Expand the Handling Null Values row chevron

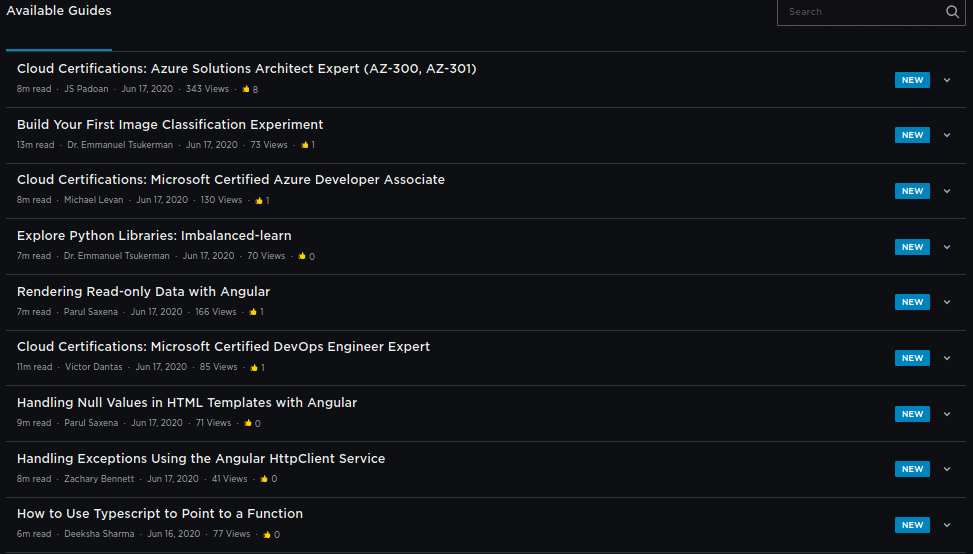(947, 414)
